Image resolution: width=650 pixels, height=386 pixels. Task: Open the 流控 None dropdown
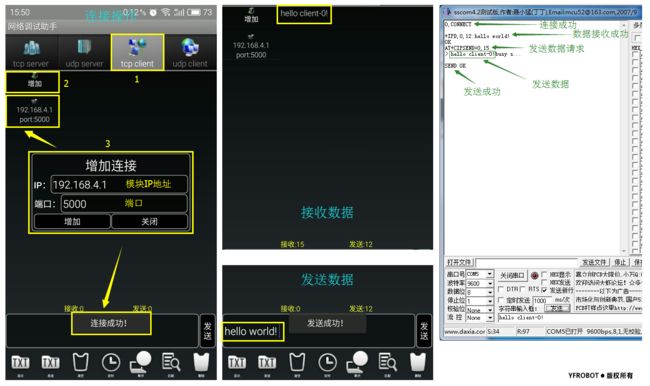point(480,318)
